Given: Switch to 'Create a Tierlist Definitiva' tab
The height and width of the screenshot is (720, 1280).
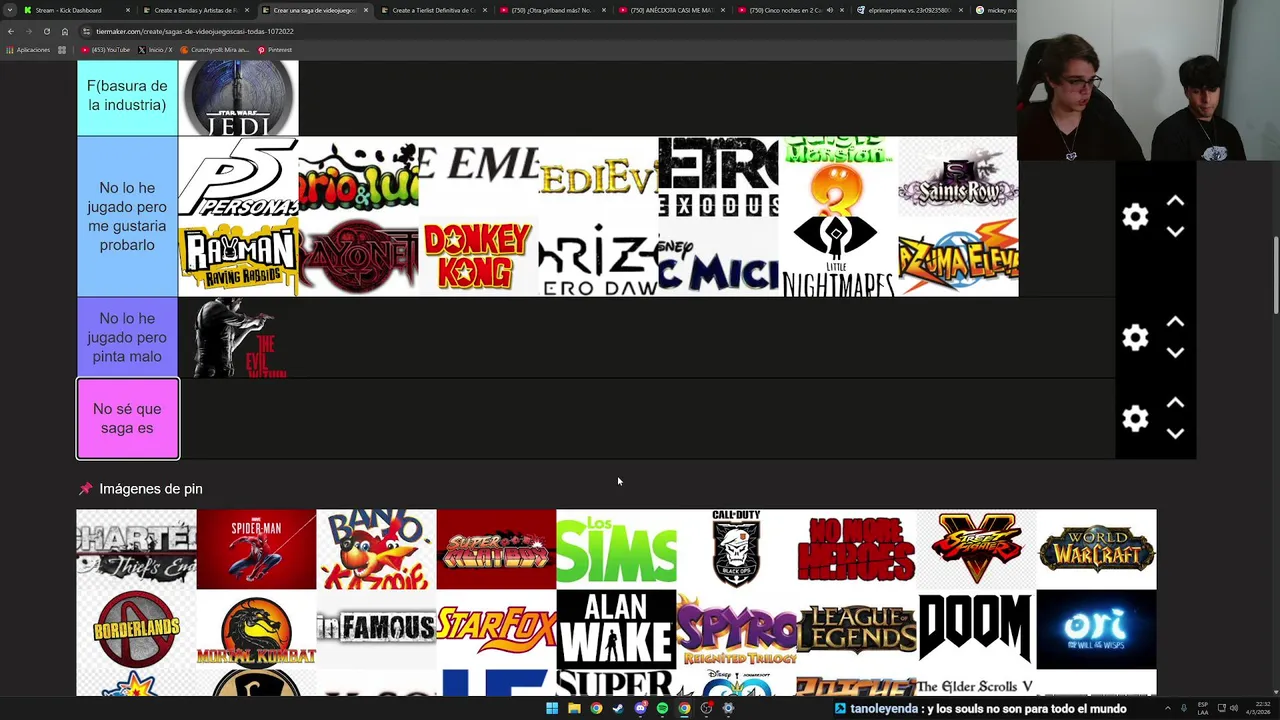Looking at the screenshot, I should point(433,10).
